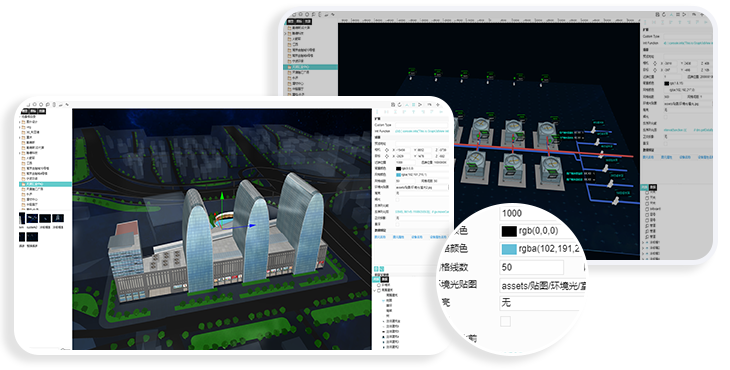Click first blue link in pipeline editor properties panel

point(648,157)
